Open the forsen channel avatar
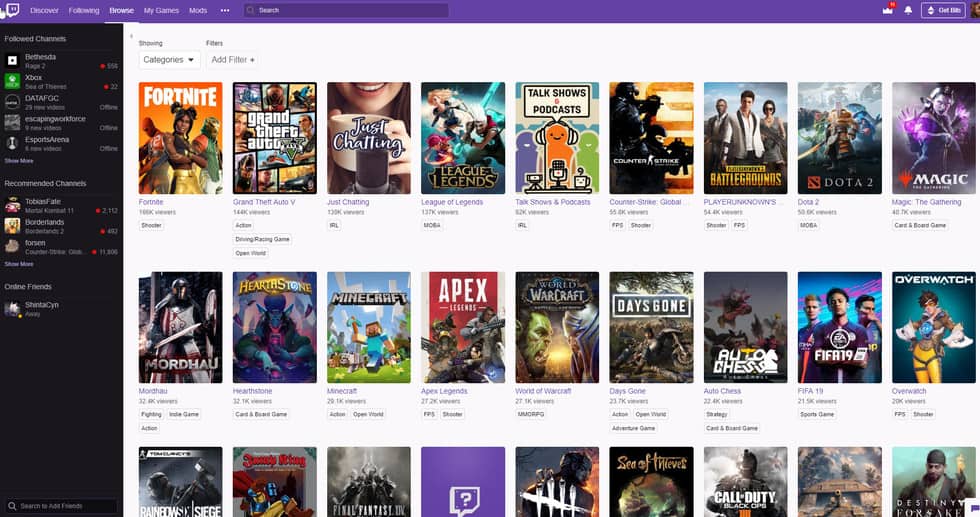Image resolution: width=980 pixels, height=517 pixels. (12, 246)
